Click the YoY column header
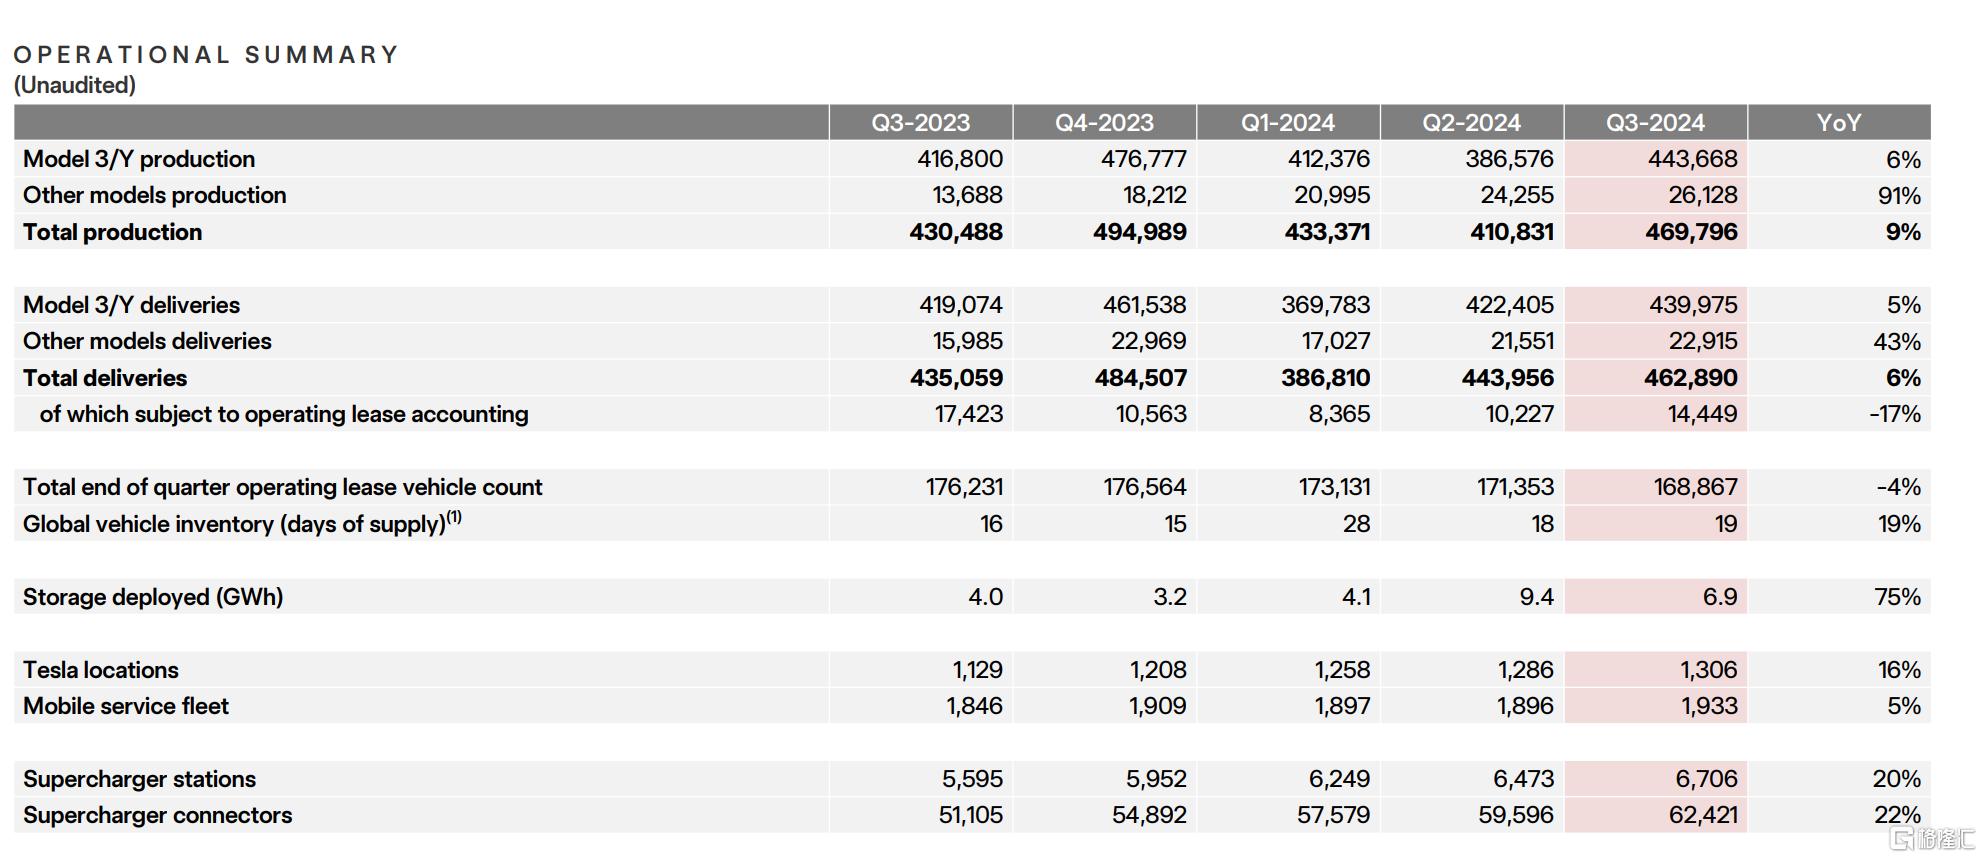Viewport: 1982px width, 858px height. click(1838, 122)
